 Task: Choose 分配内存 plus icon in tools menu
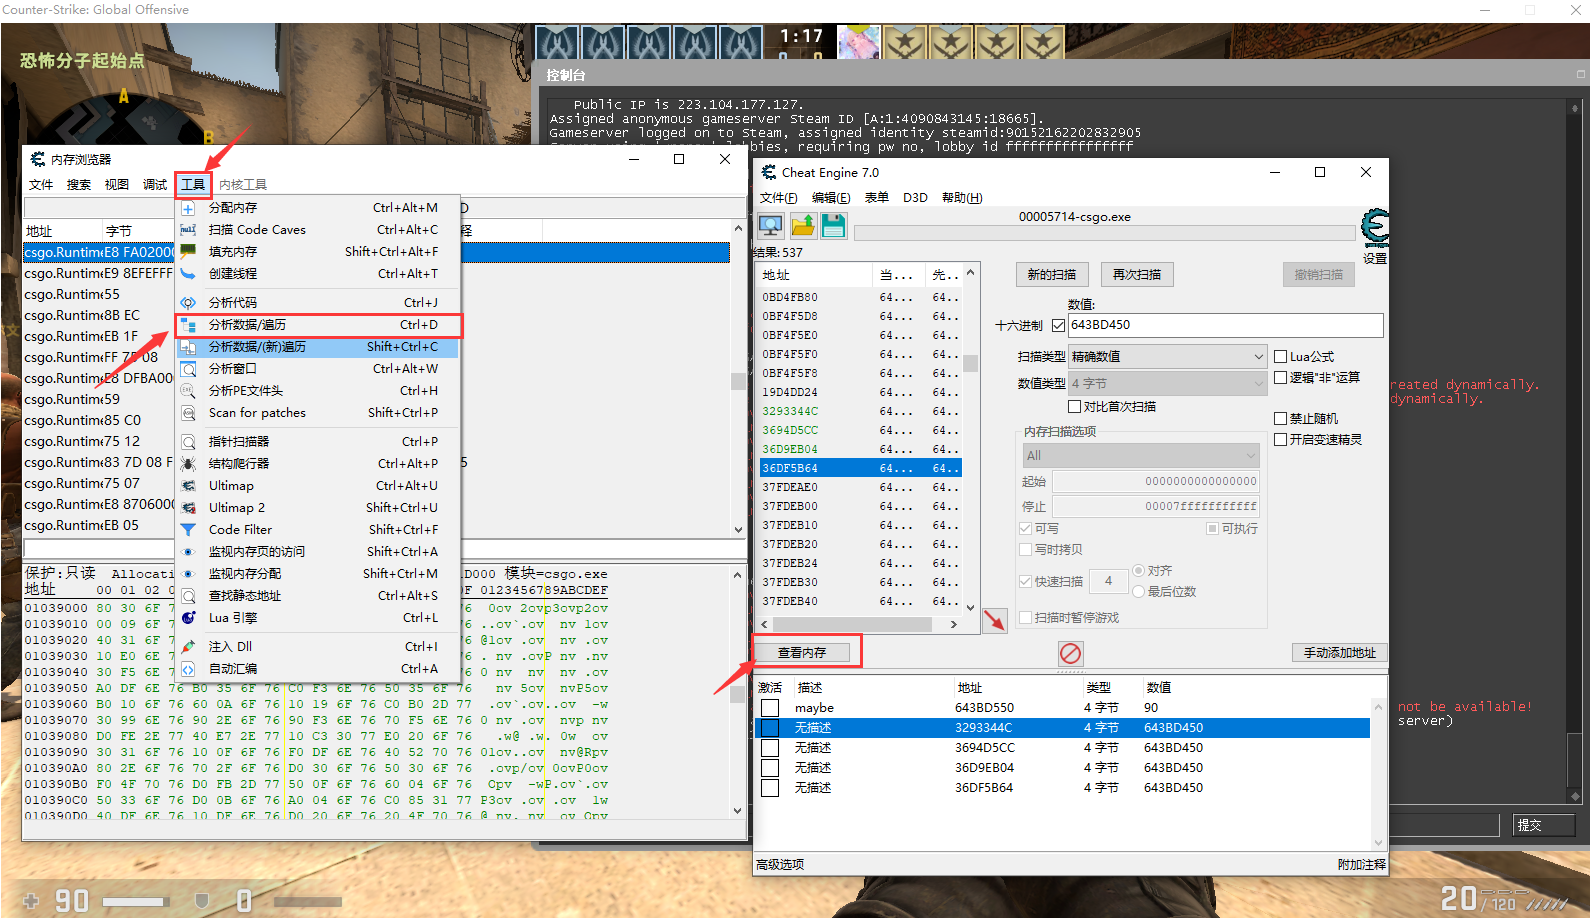click(188, 208)
